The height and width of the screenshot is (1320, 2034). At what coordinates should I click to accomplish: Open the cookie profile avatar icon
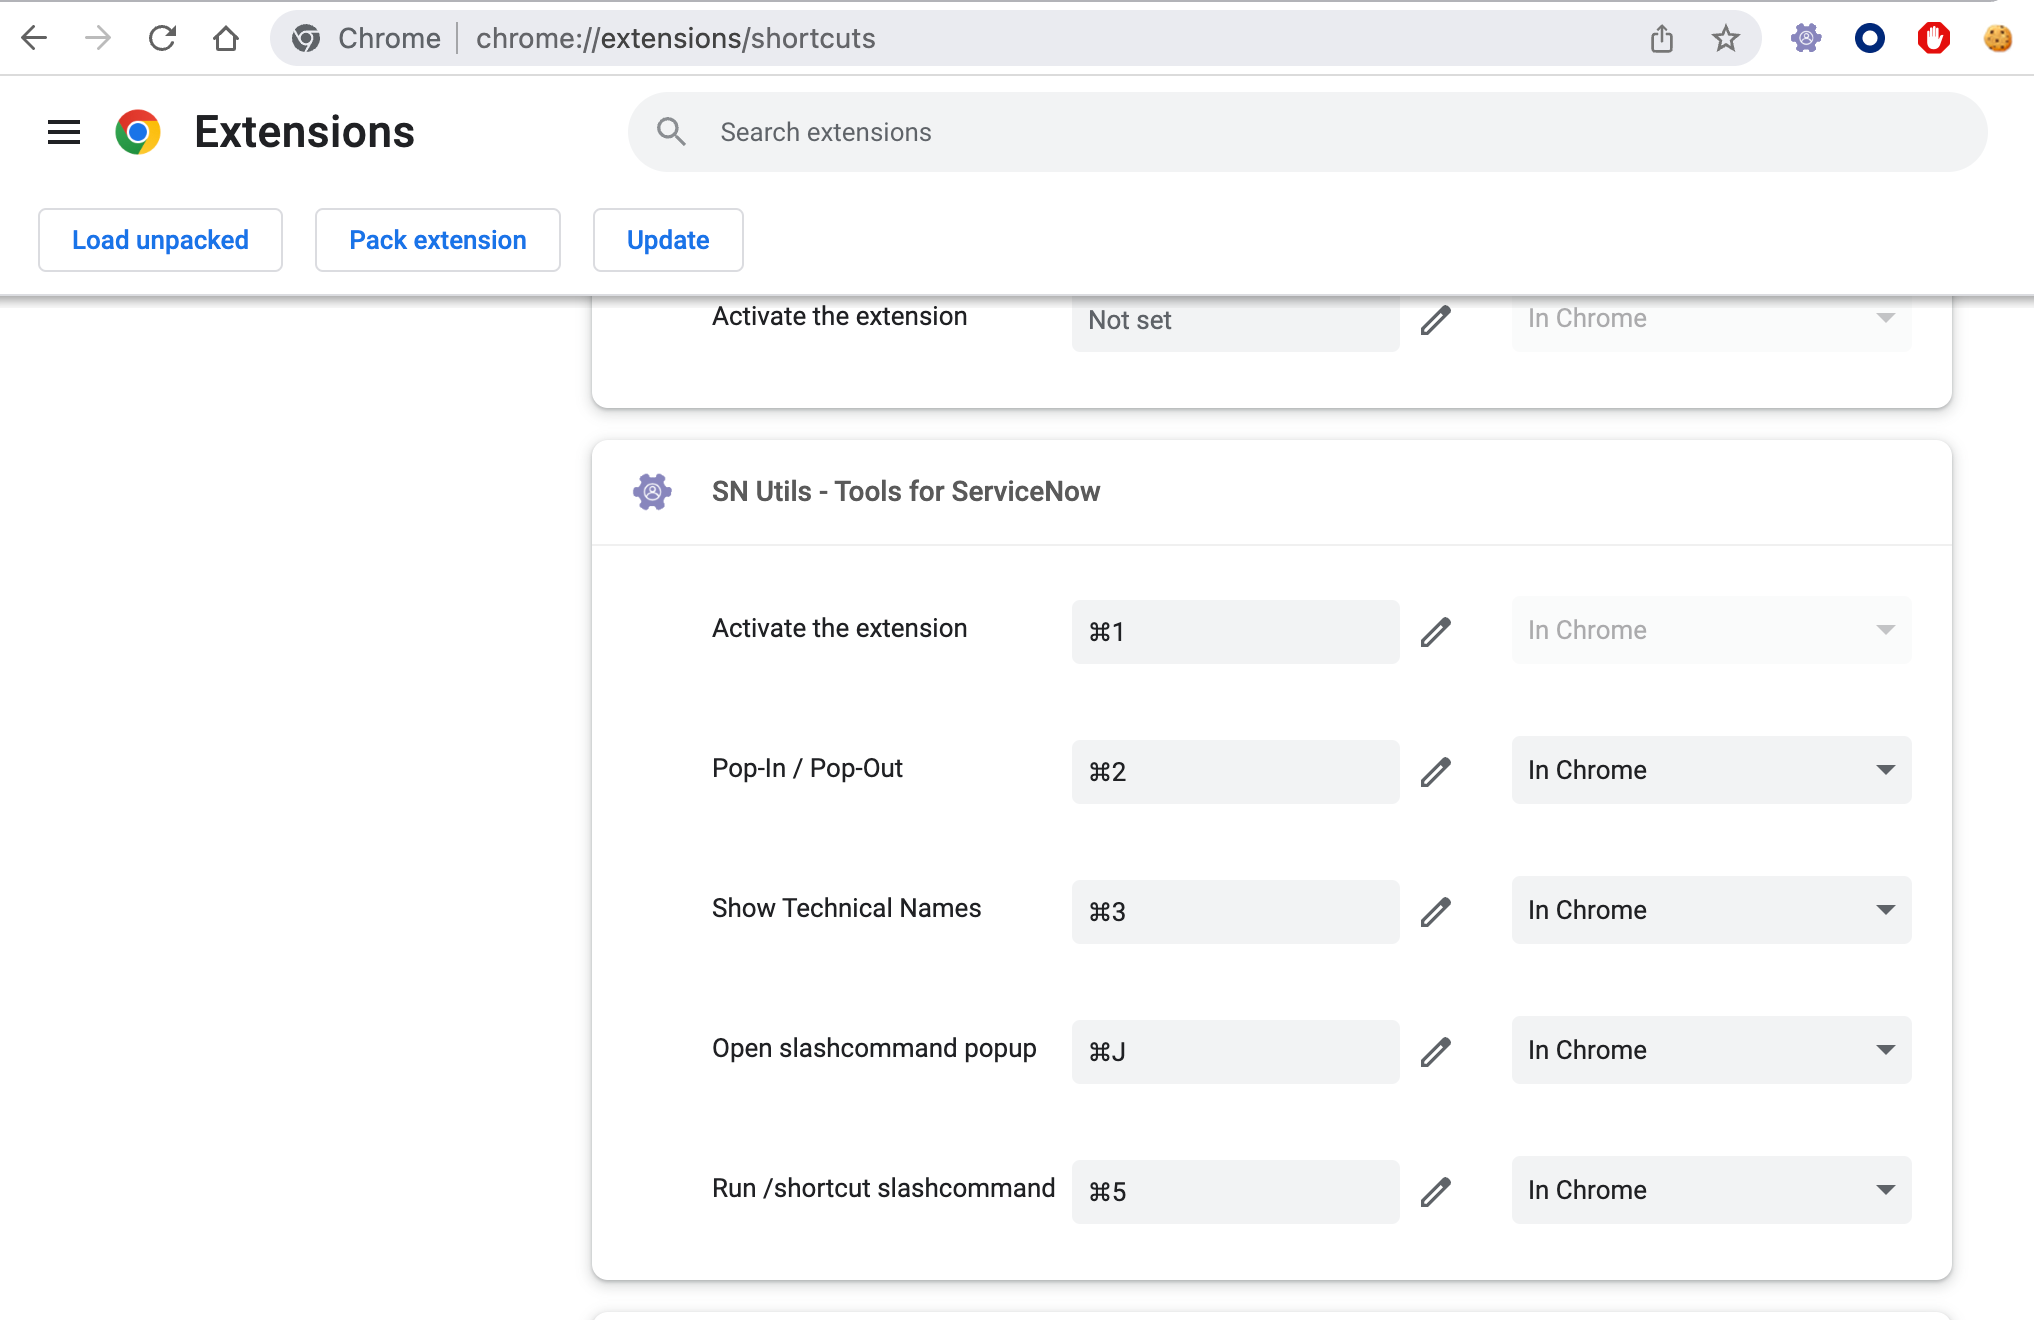click(x=1996, y=40)
